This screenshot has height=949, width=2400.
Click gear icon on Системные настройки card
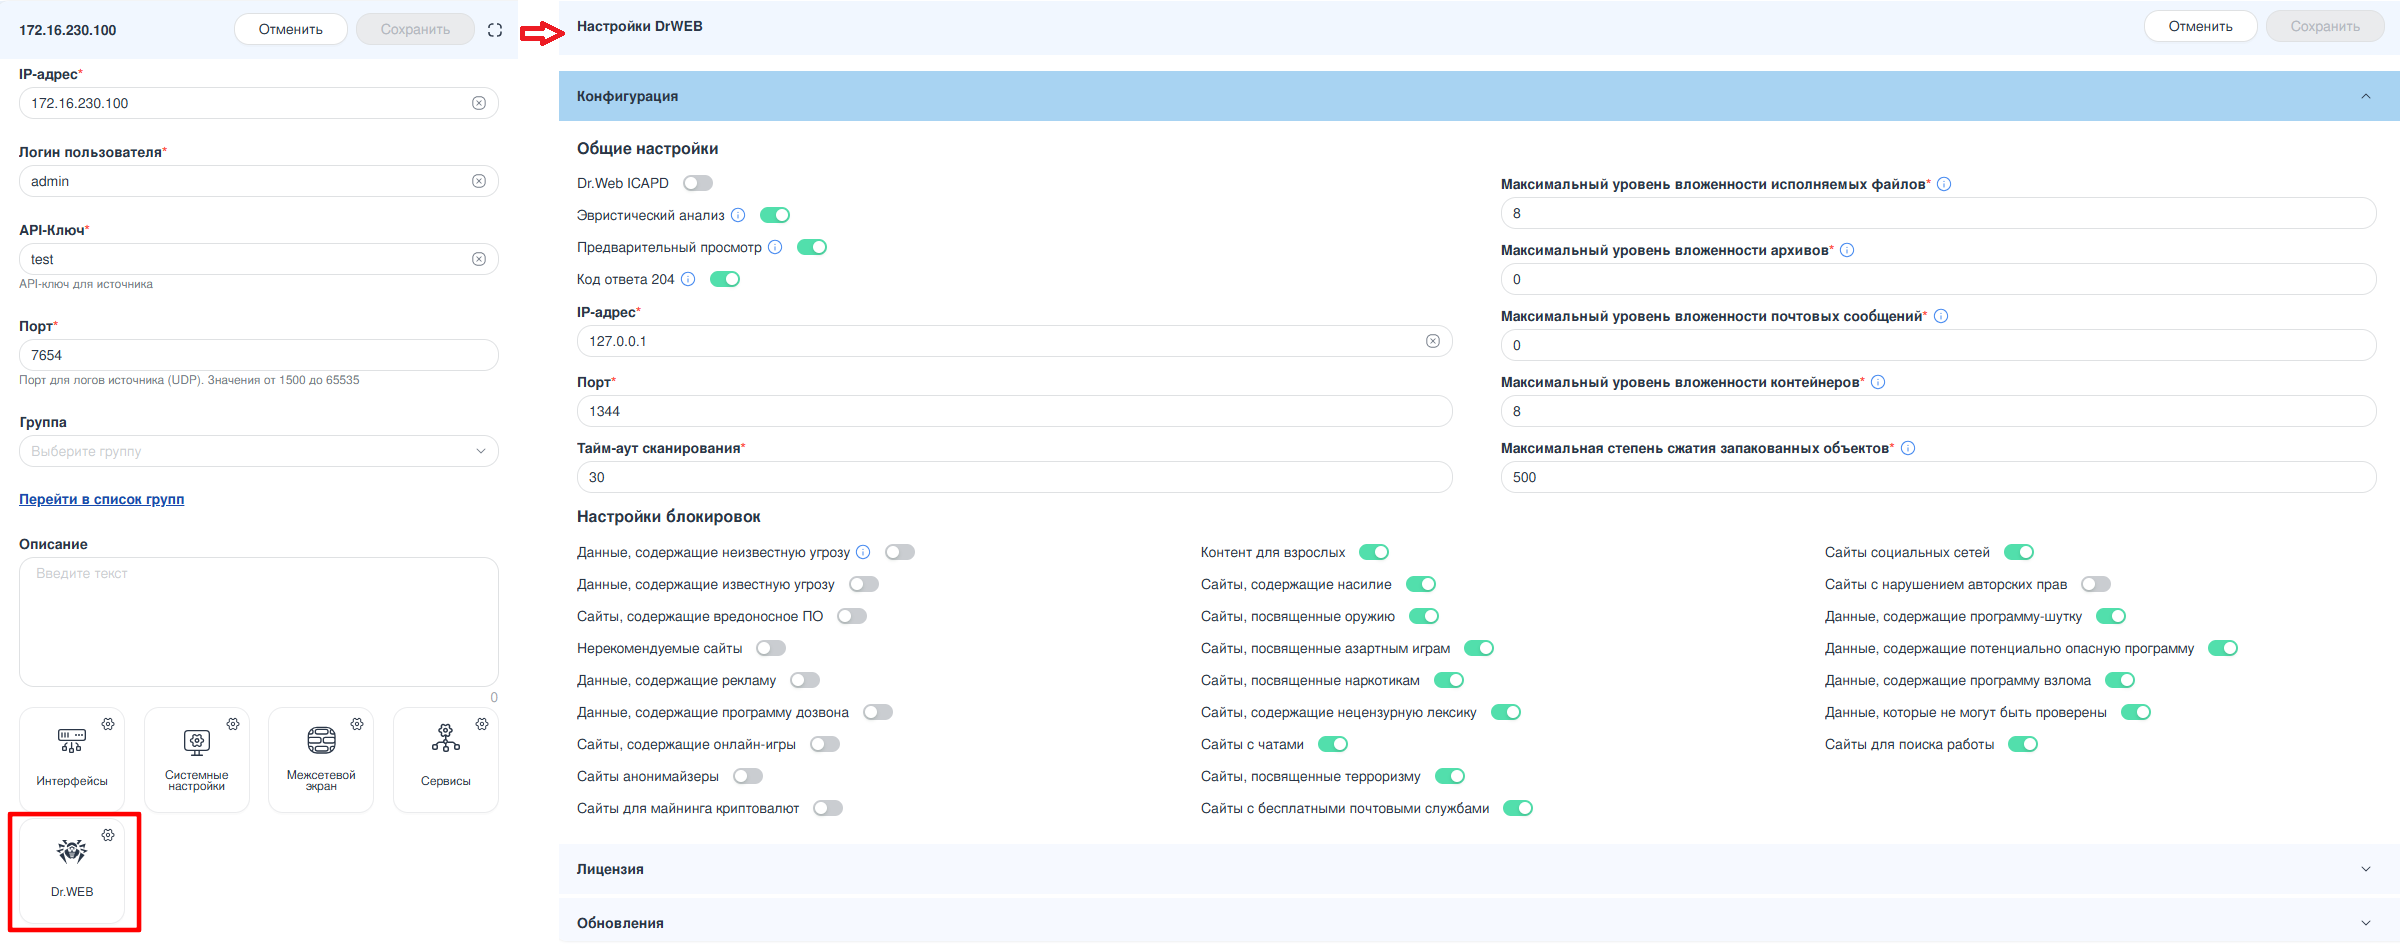pyautogui.click(x=233, y=724)
